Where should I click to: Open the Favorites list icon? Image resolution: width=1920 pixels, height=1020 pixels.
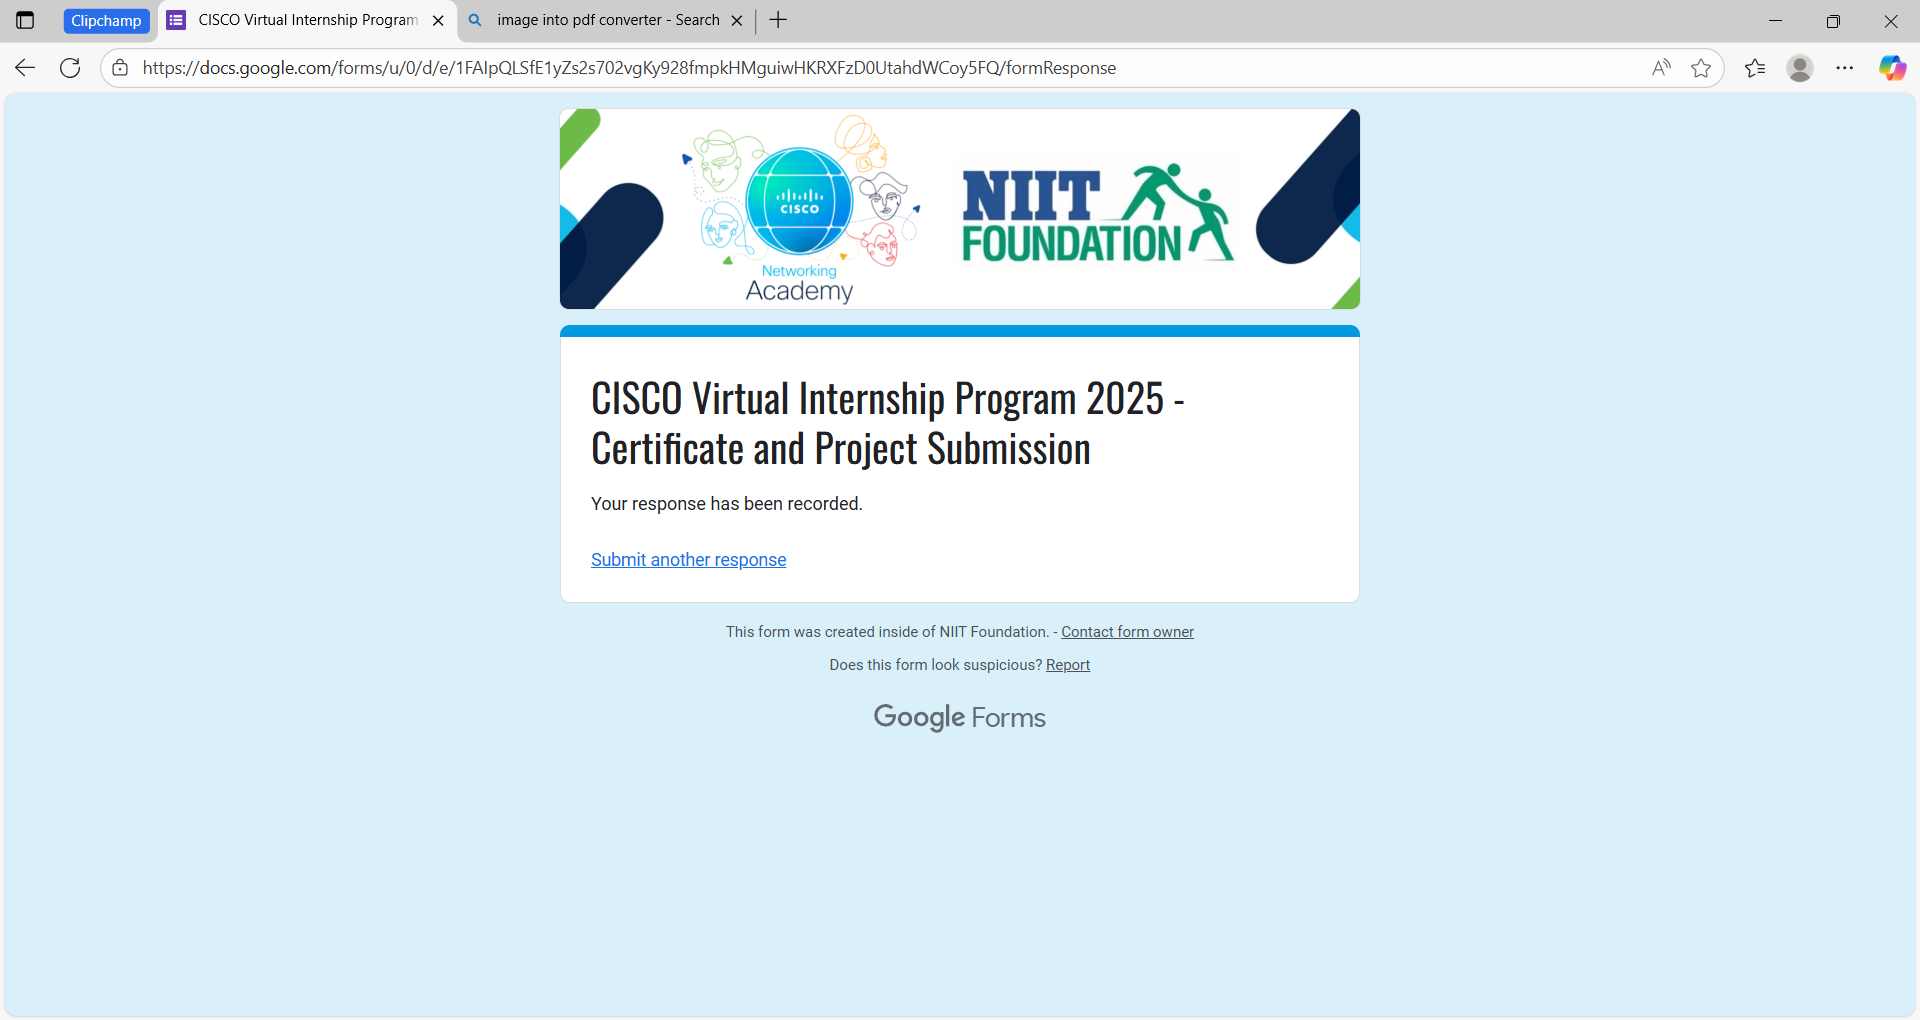(1755, 68)
